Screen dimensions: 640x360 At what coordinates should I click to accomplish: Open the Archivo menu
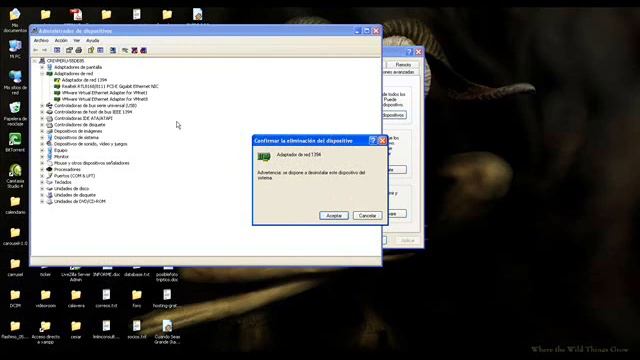41,40
